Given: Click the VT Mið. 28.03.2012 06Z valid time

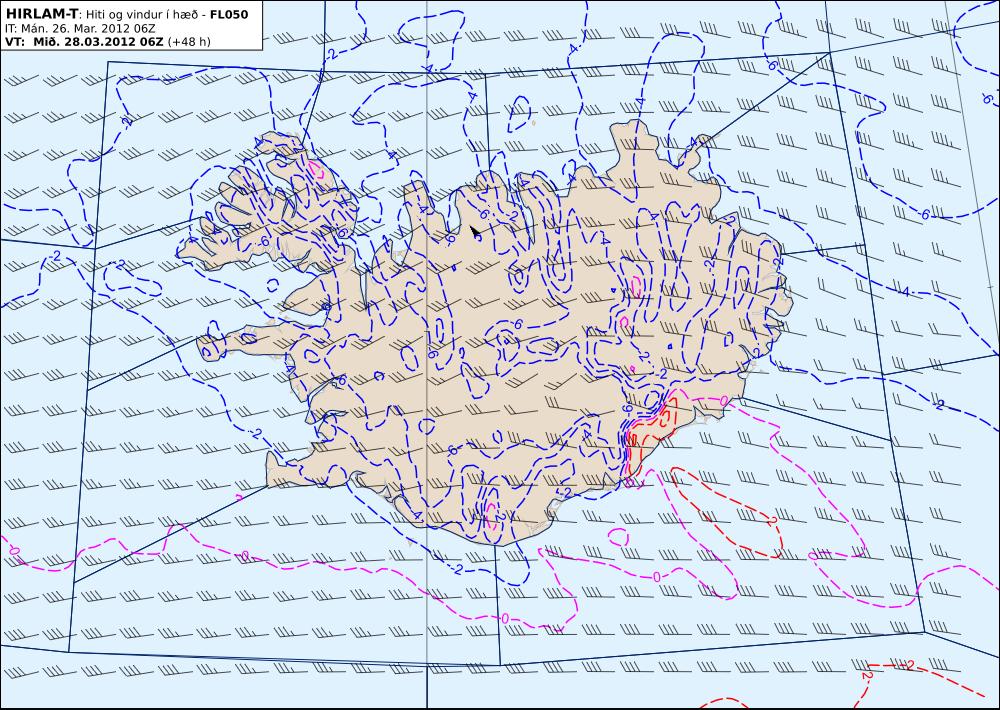Looking at the screenshot, I should point(84,42).
